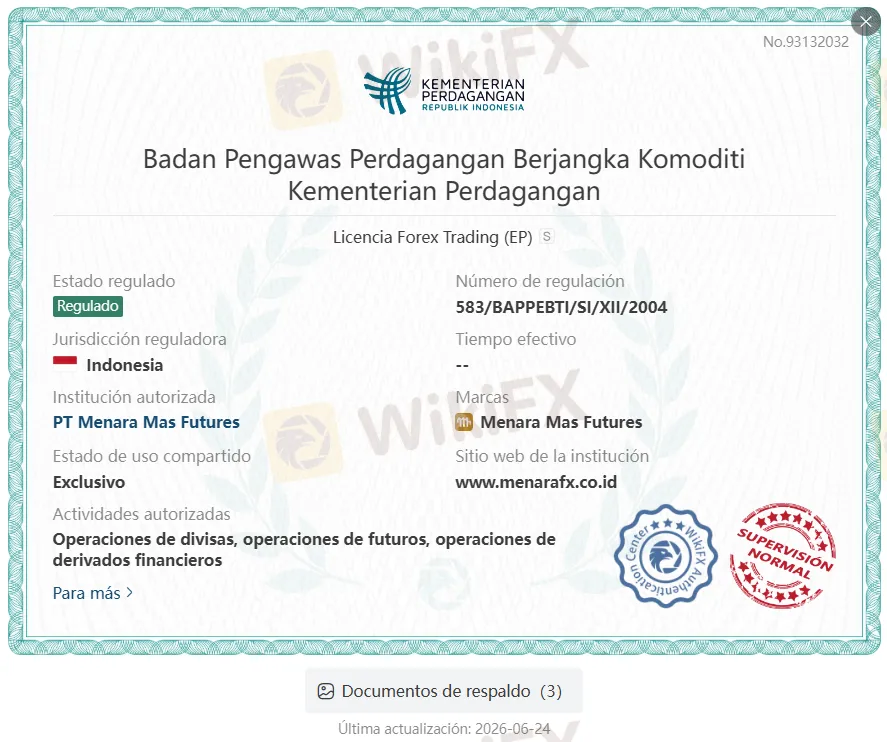Click the Marcas label

tap(482, 397)
